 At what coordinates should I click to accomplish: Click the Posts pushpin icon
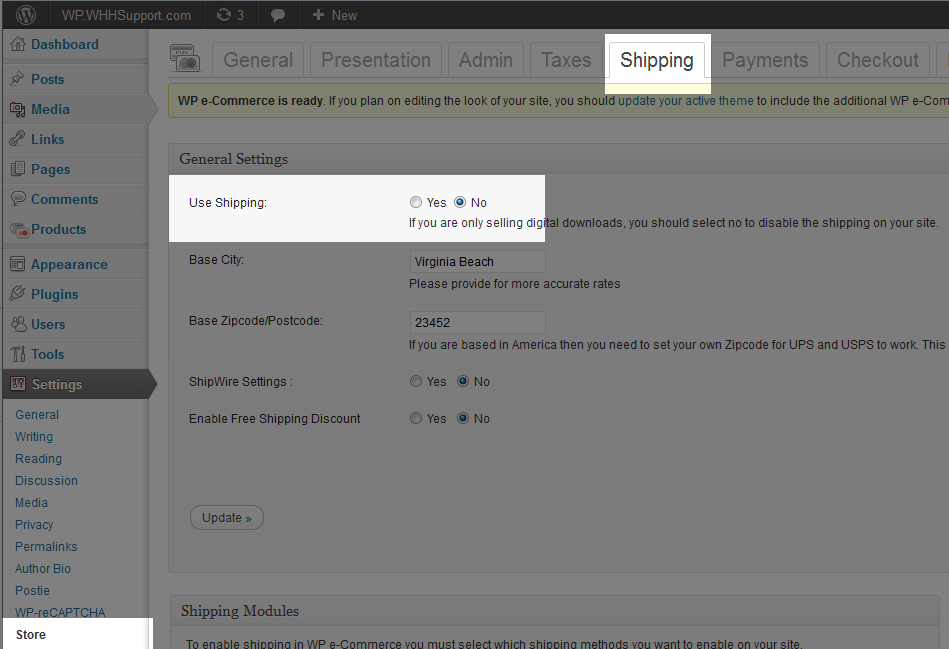tap(17, 79)
